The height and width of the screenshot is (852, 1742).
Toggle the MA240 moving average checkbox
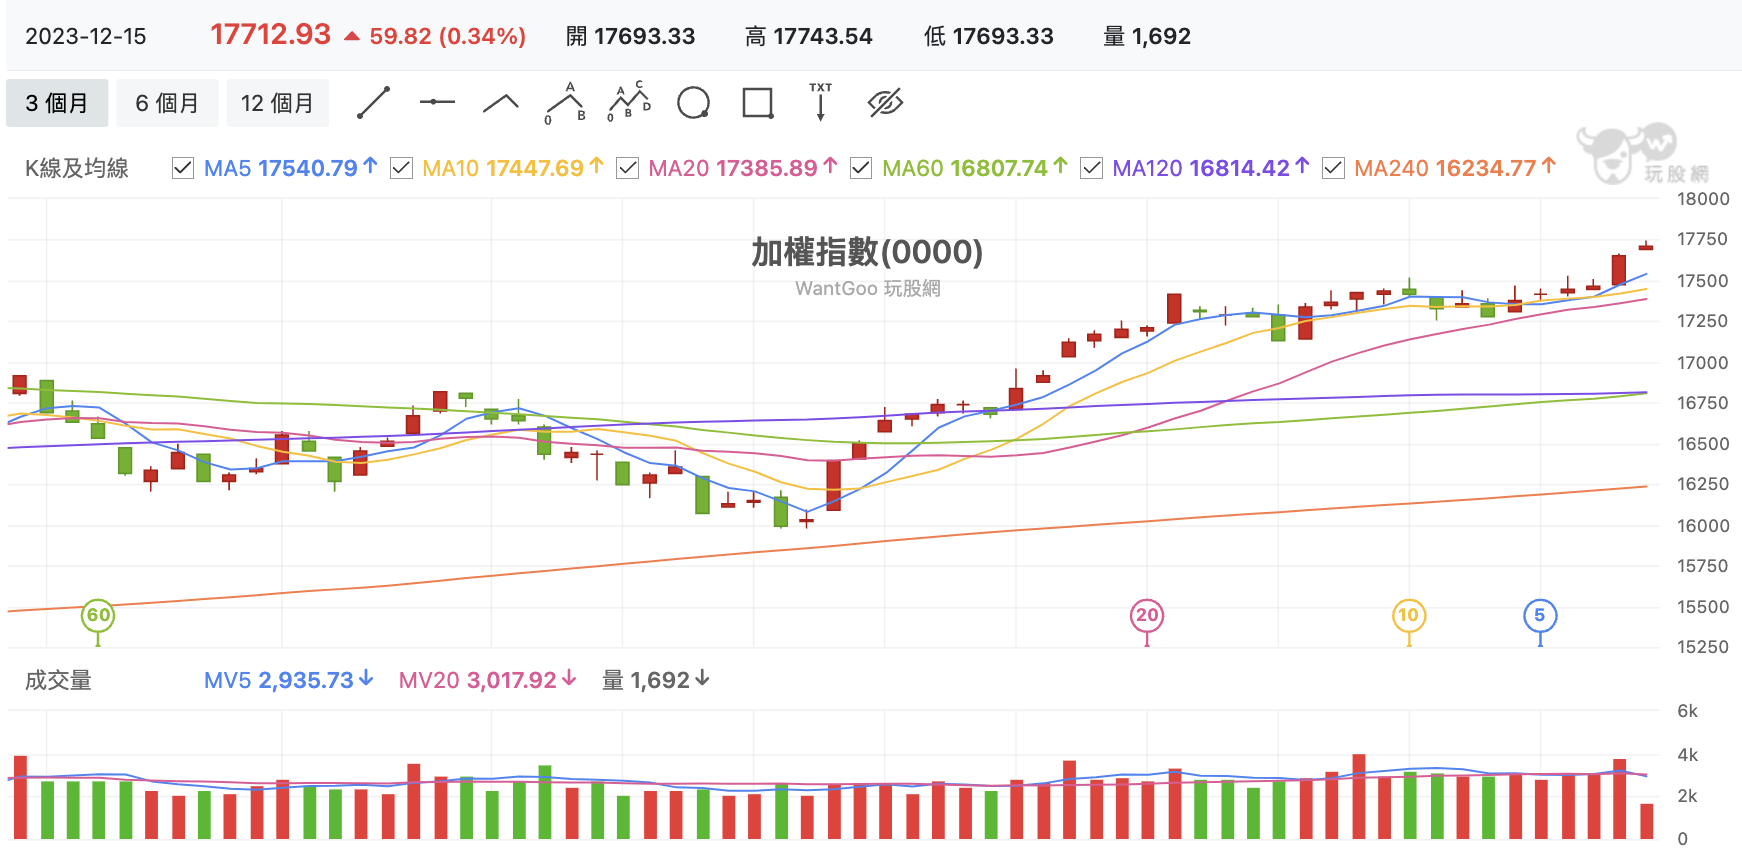1333,168
